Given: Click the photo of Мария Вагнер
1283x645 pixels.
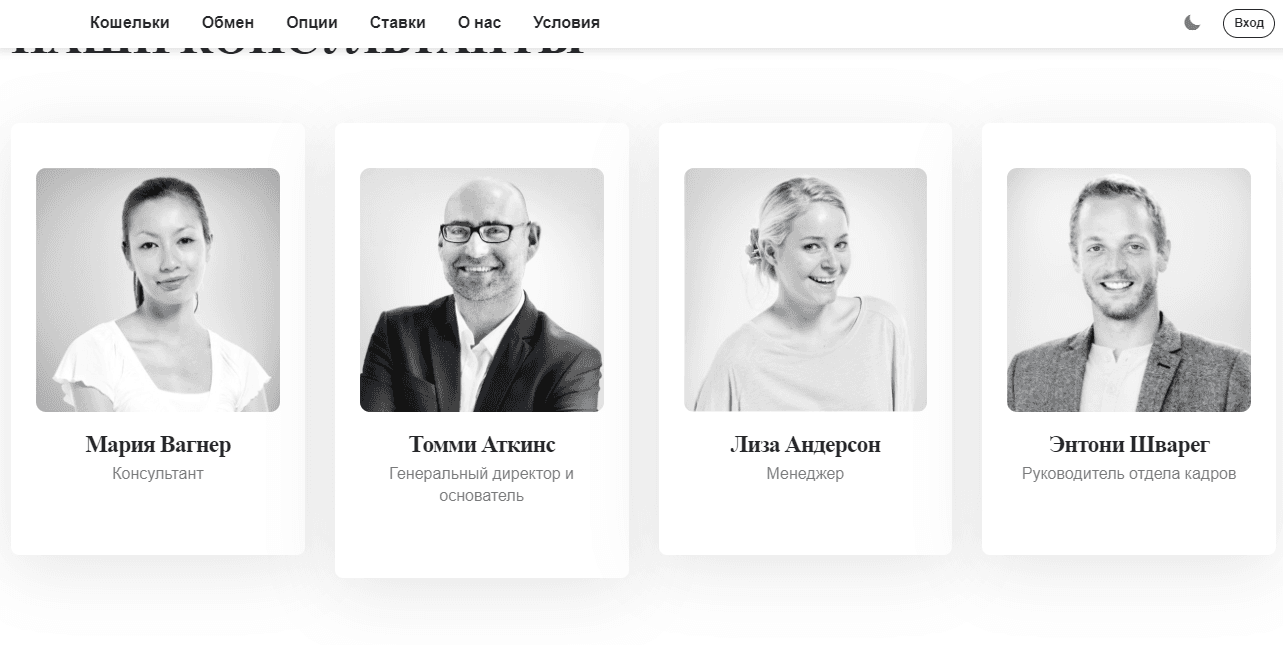Looking at the screenshot, I should click(x=158, y=290).
